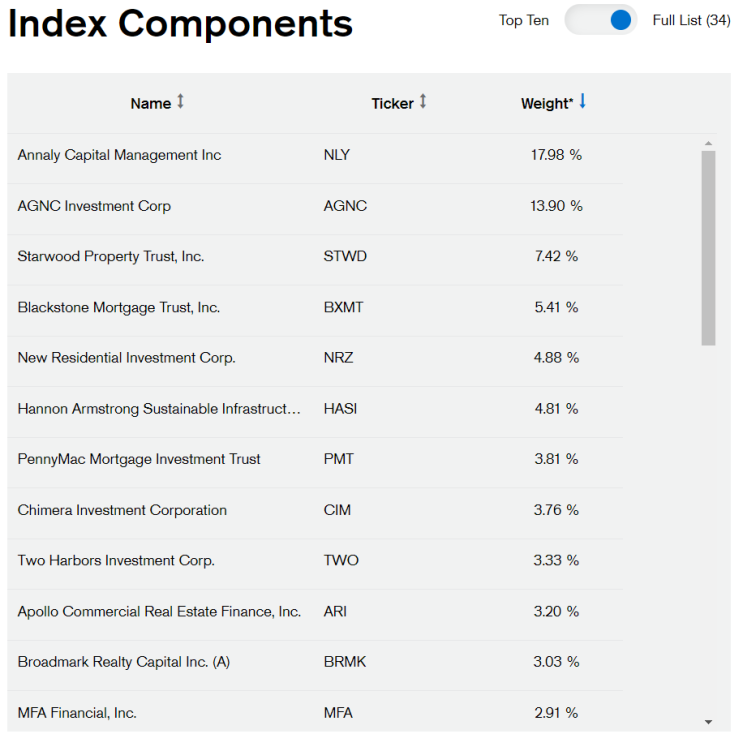Select Broadmark Realty Capital Inc. (A) name

coord(124,662)
